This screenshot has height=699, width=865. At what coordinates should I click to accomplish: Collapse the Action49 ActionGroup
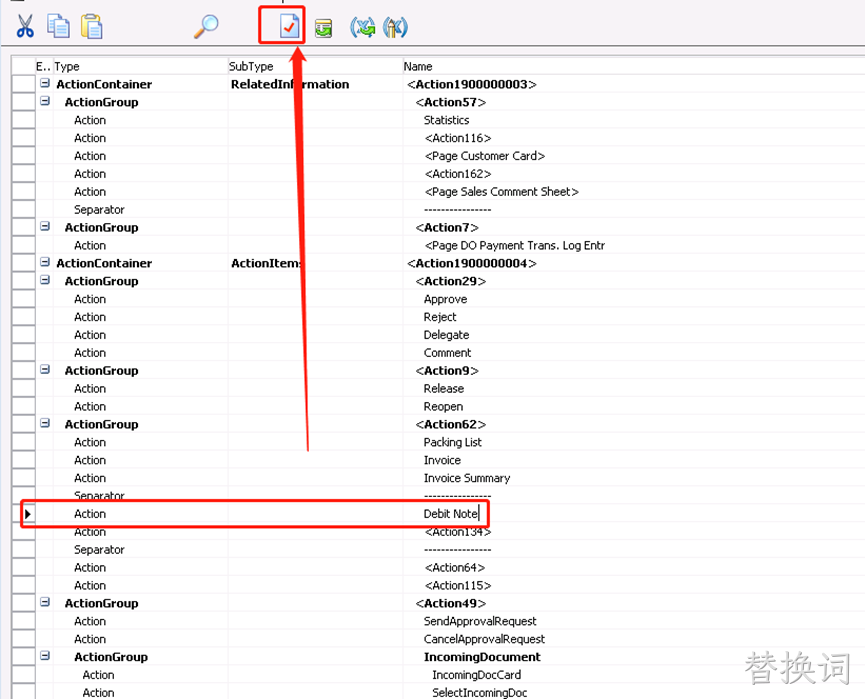tap(45, 602)
